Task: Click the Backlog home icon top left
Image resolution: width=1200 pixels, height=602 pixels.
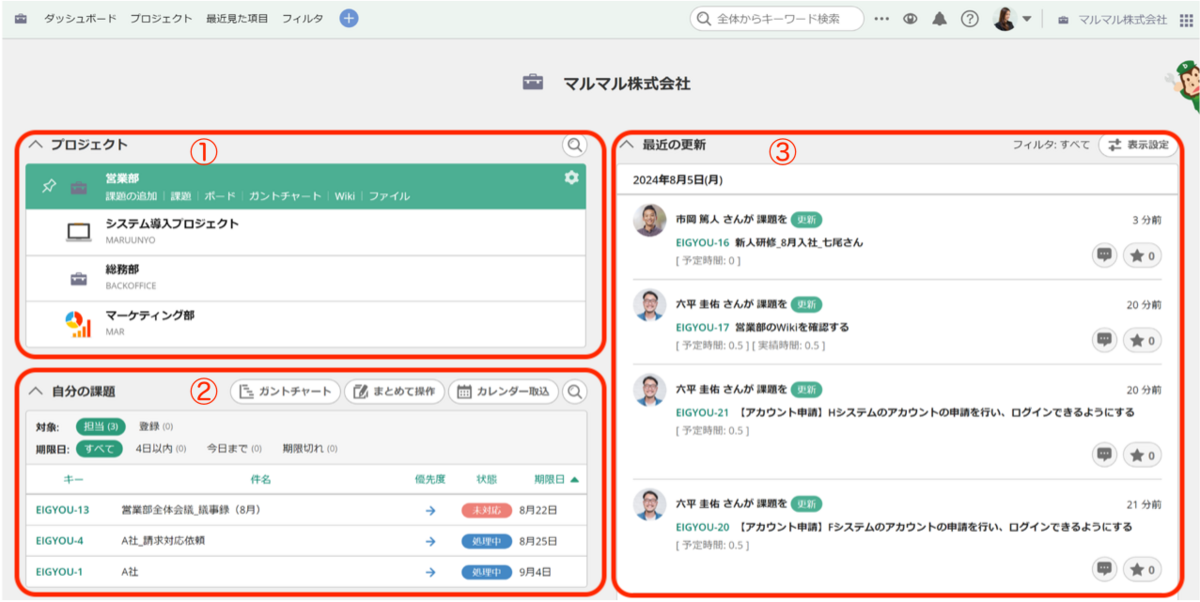Action: click(x=21, y=17)
